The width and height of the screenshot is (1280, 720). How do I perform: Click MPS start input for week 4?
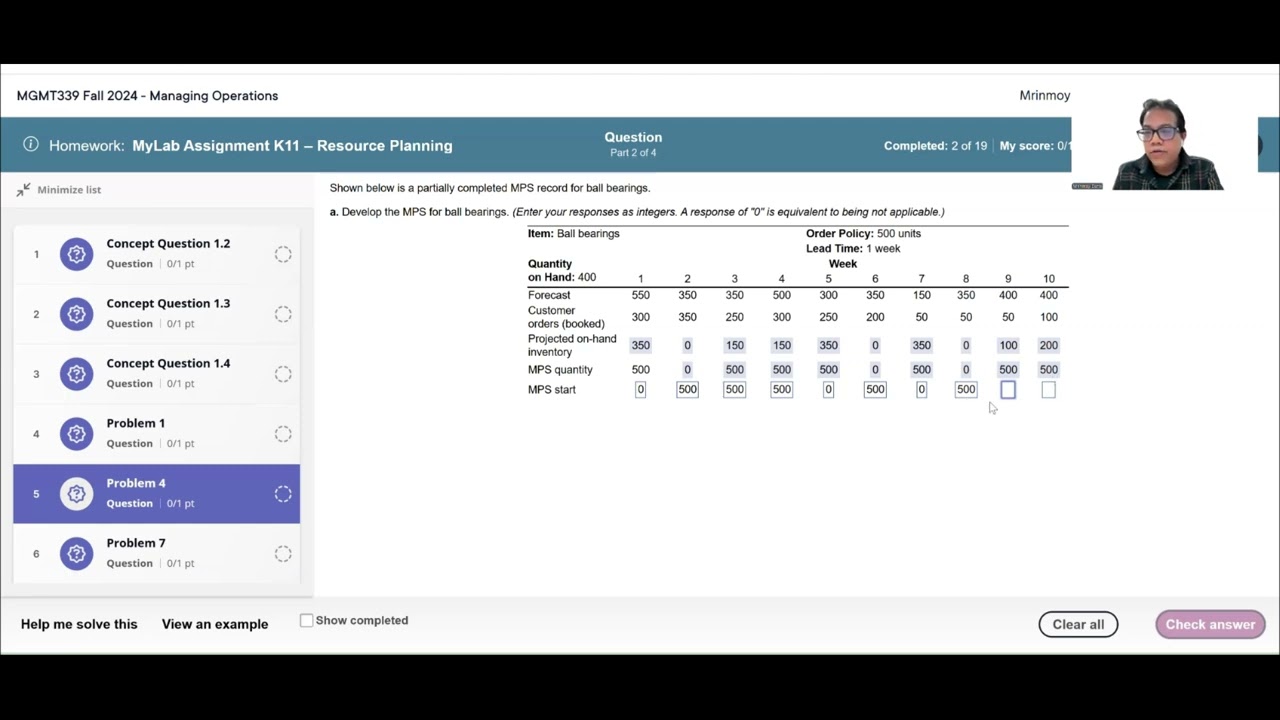(781, 389)
